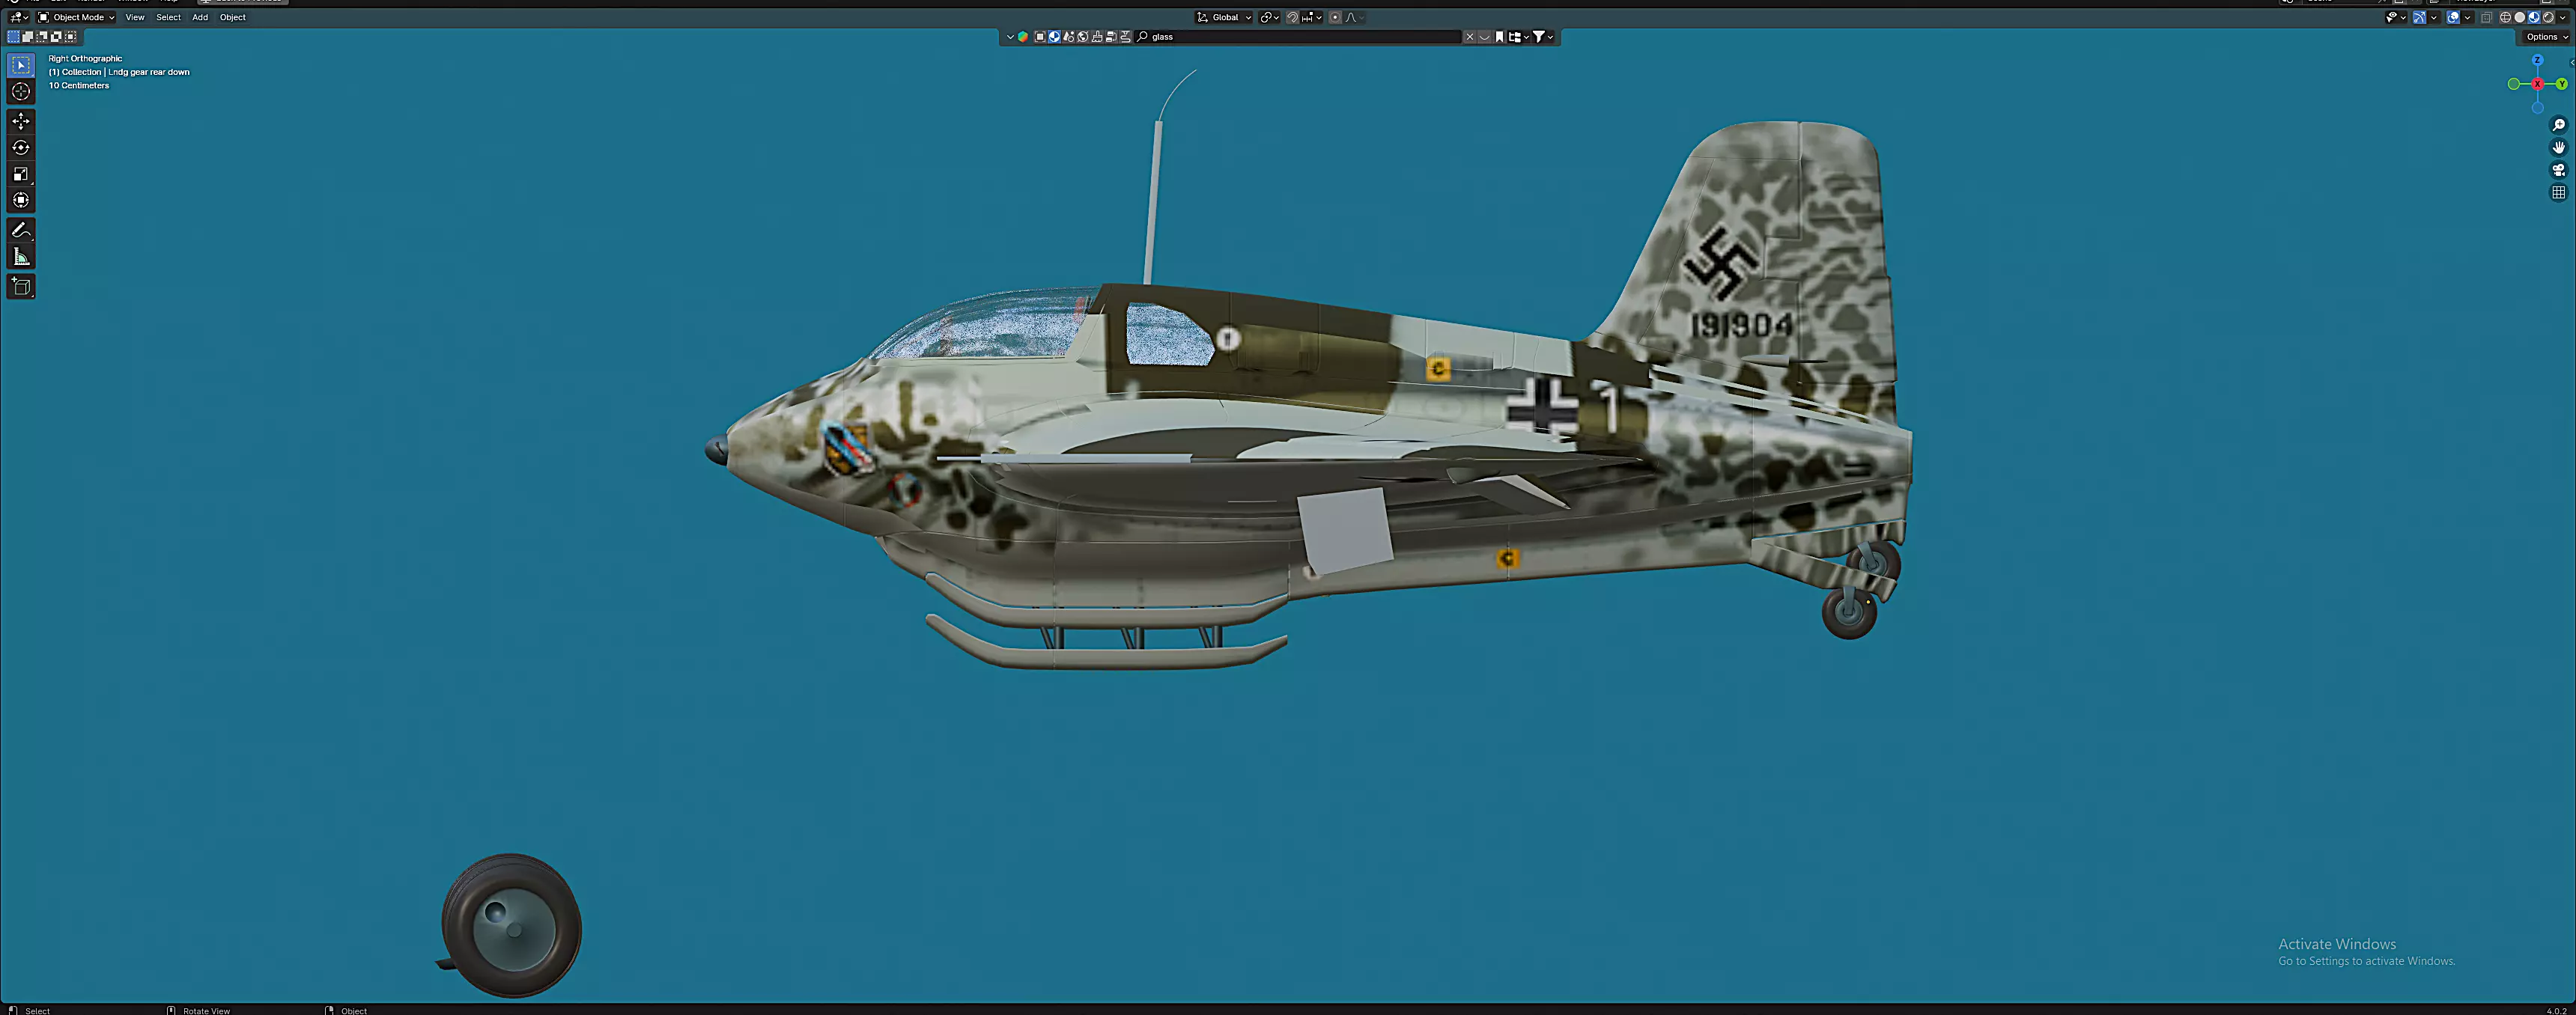
Task: Open the Particles properties tab icon
Action: point(1069,37)
